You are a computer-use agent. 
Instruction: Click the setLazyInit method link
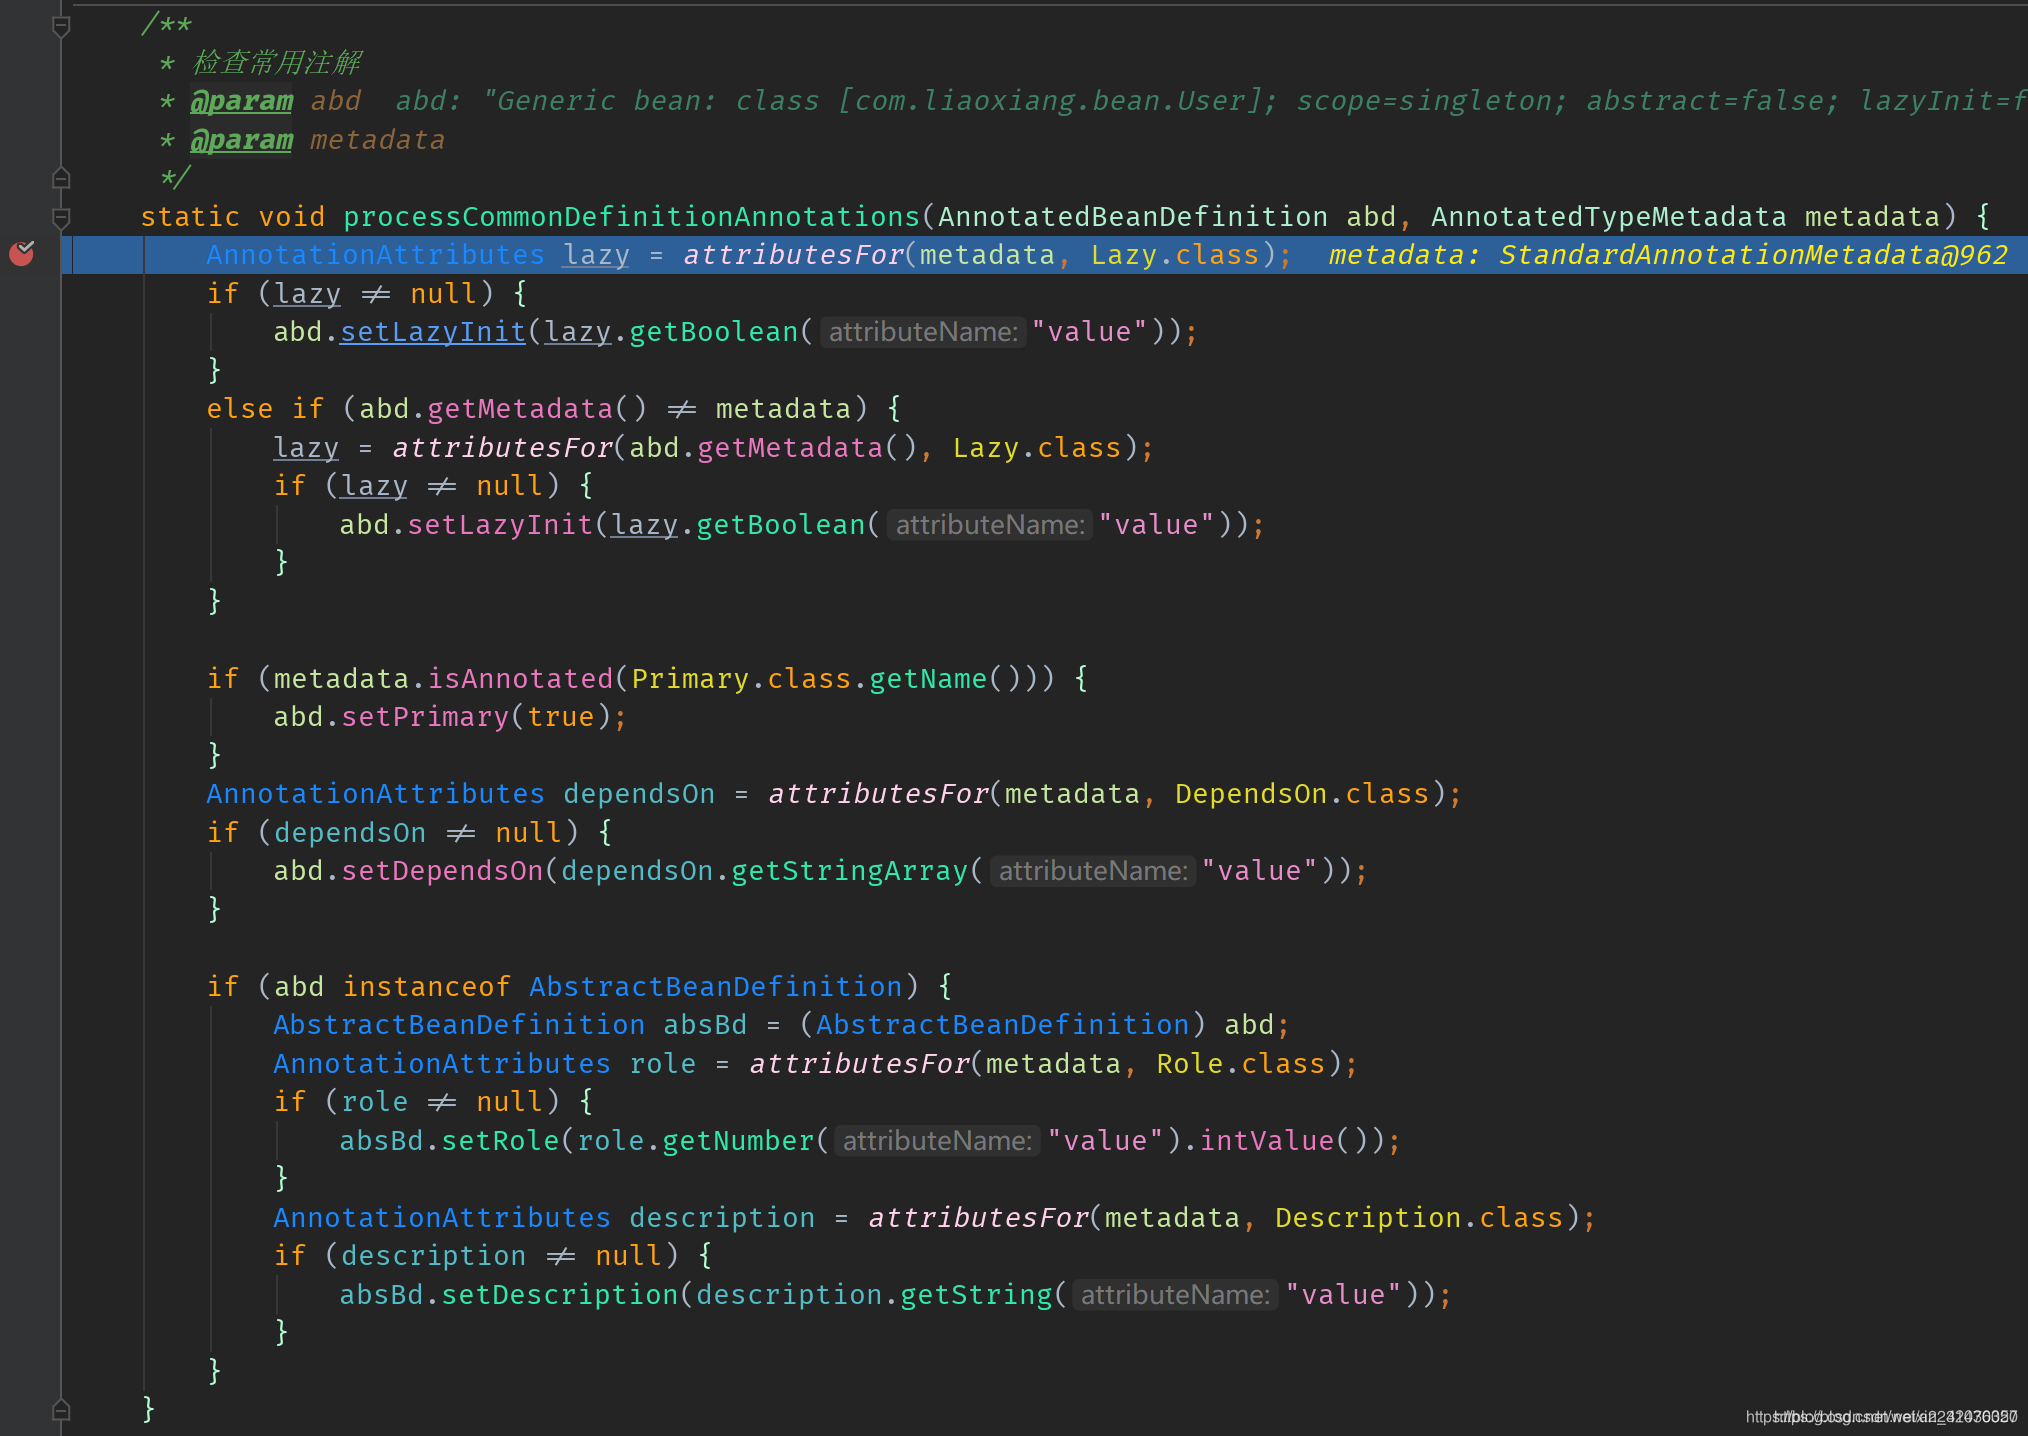pos(432,332)
